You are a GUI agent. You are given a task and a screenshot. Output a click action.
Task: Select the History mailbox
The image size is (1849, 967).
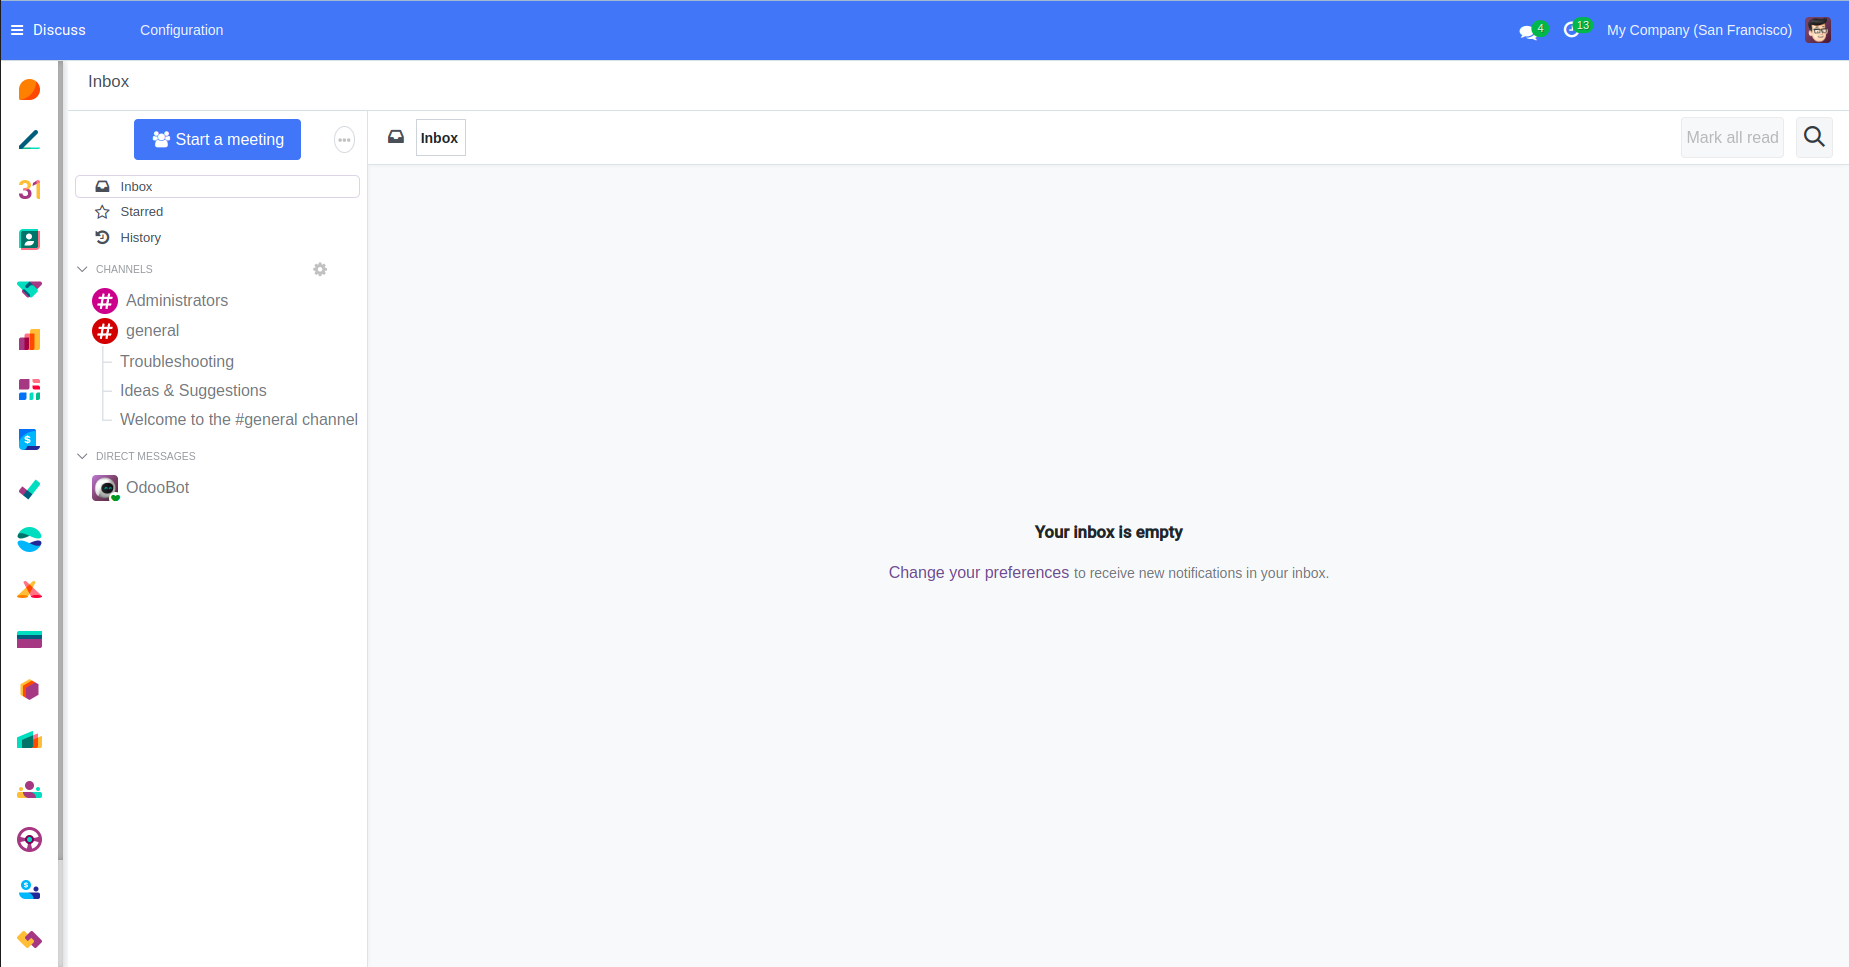pyautogui.click(x=140, y=238)
